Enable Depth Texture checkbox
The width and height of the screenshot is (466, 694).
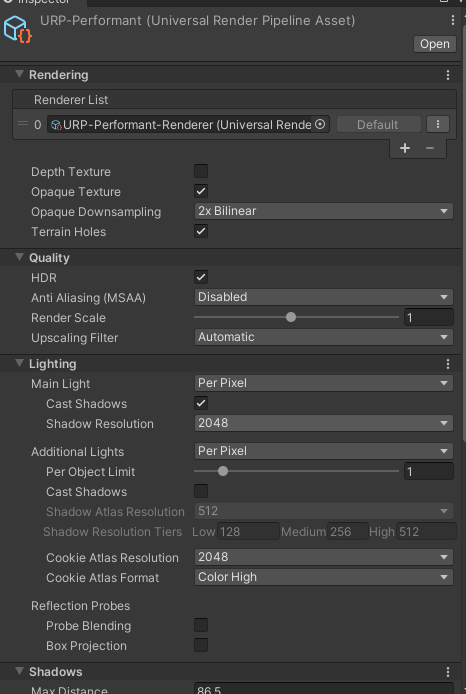pos(201,171)
